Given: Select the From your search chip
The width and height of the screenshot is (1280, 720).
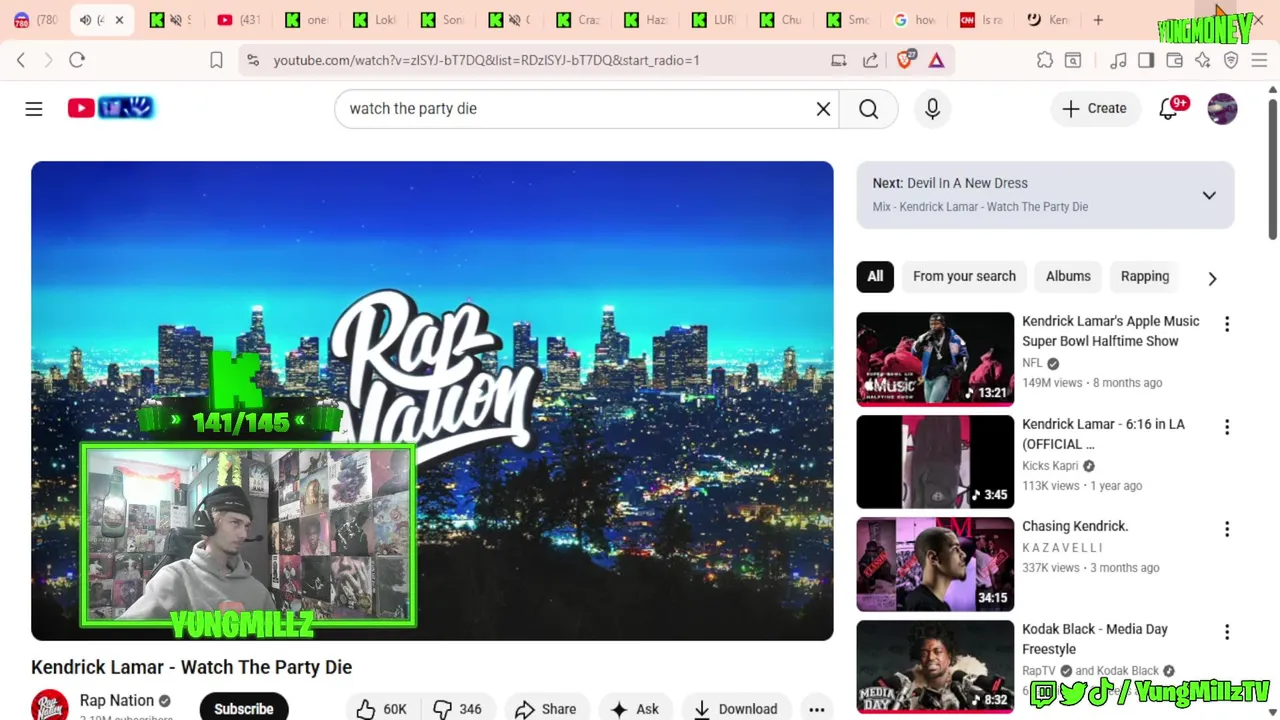Looking at the screenshot, I should [x=964, y=276].
